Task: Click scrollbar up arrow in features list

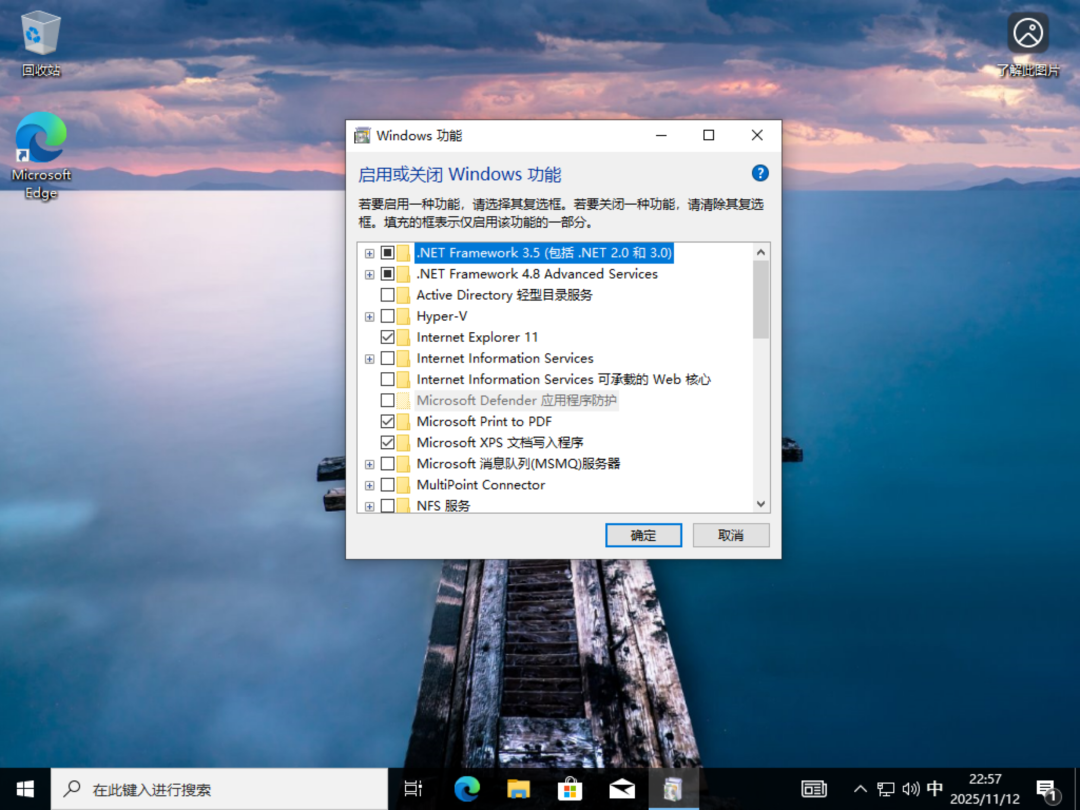Action: click(760, 252)
